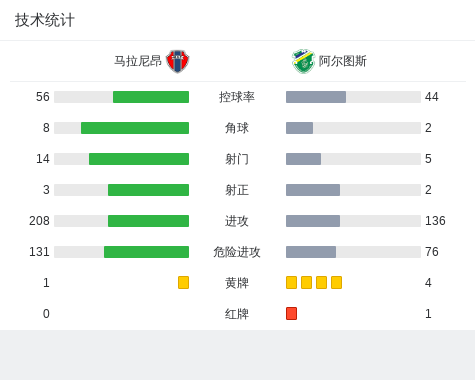Screen dimensions: 475x380
Task: Open the 马拉尼昂 team name link
Action: coord(138,61)
